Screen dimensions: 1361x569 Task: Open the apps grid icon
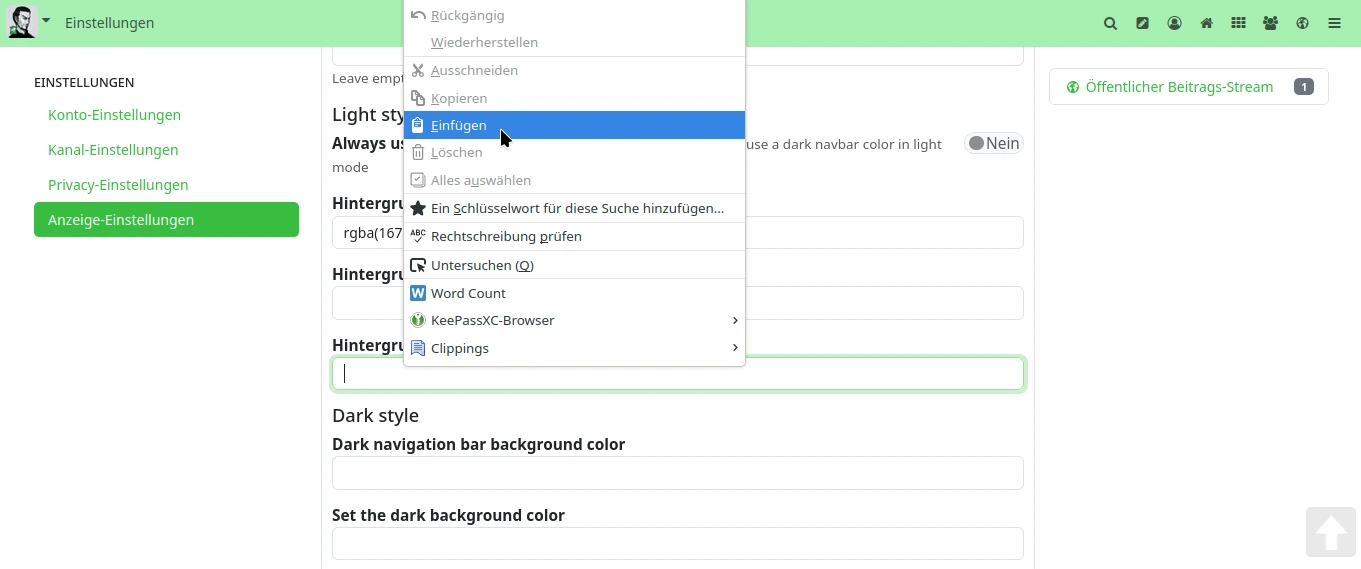point(1238,23)
